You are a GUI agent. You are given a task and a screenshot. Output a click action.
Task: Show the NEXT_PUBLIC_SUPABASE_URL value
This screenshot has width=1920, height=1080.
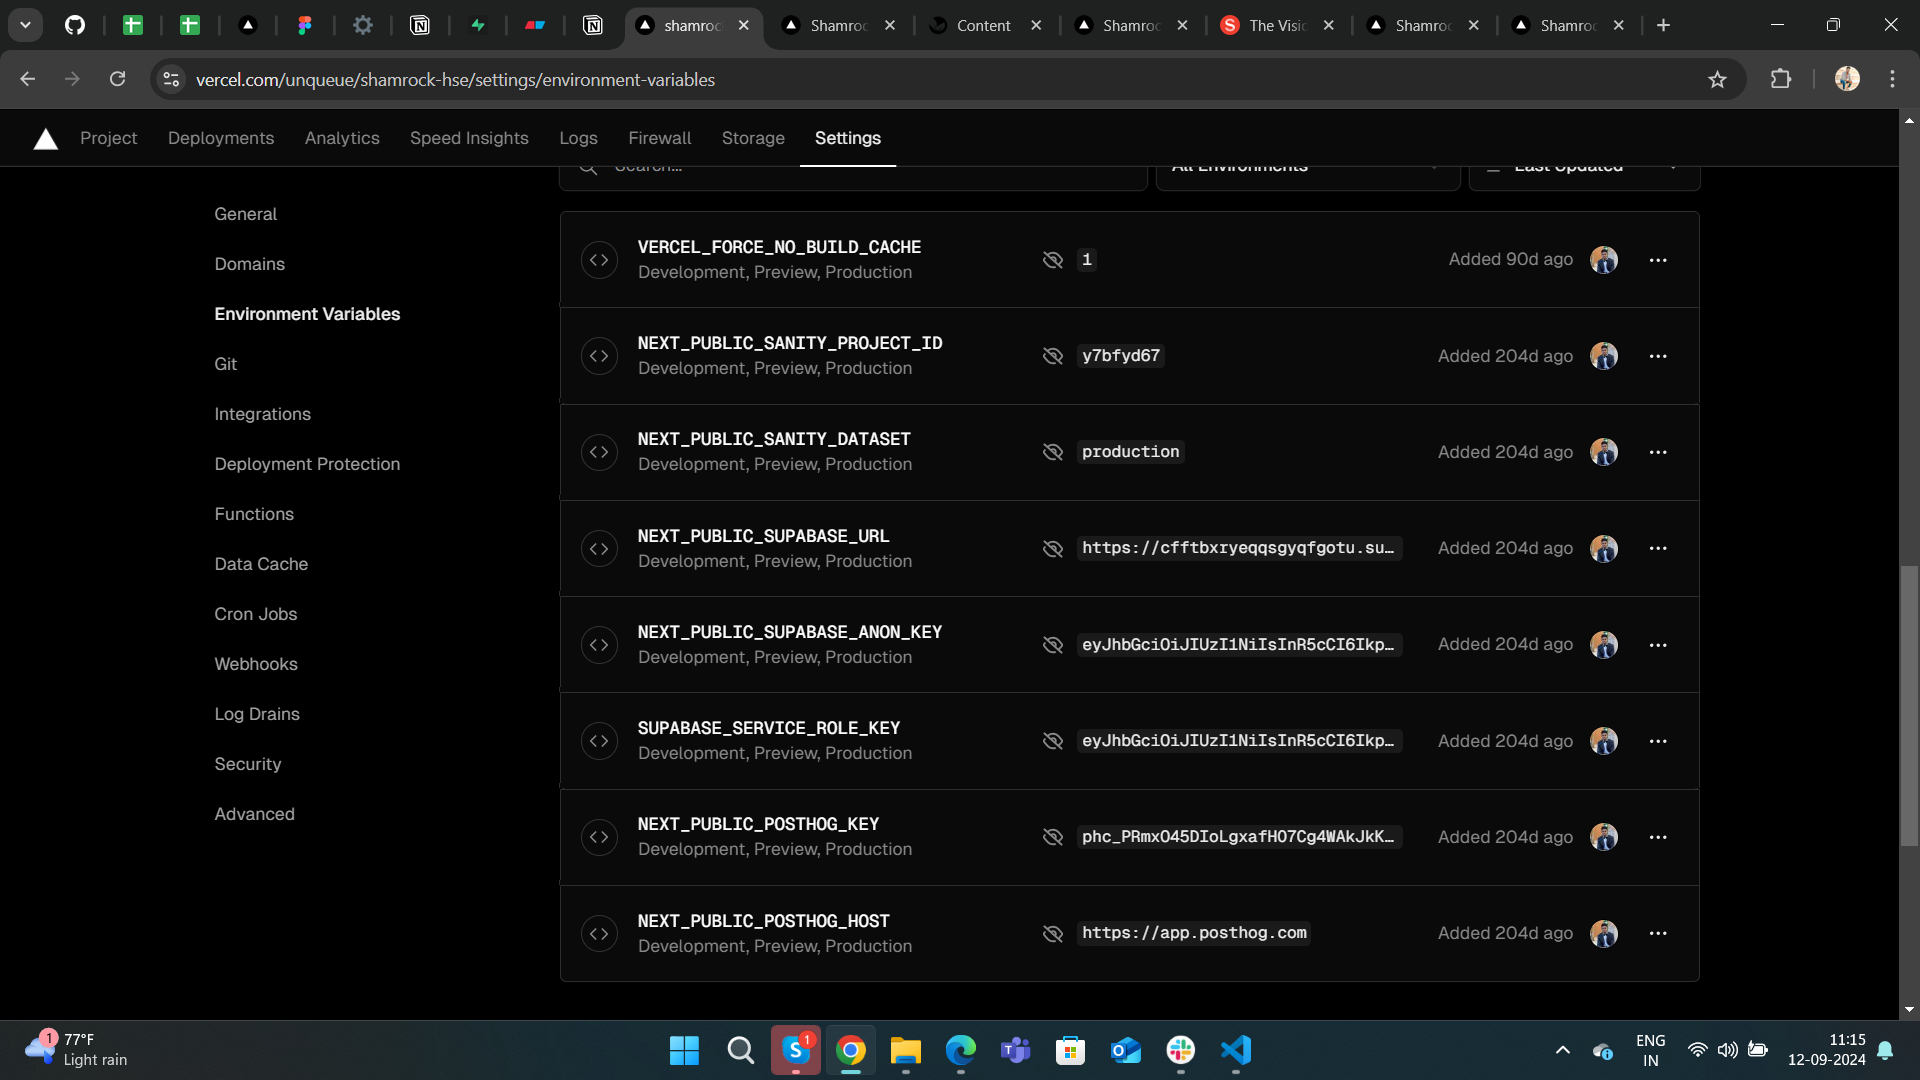pyautogui.click(x=1052, y=548)
